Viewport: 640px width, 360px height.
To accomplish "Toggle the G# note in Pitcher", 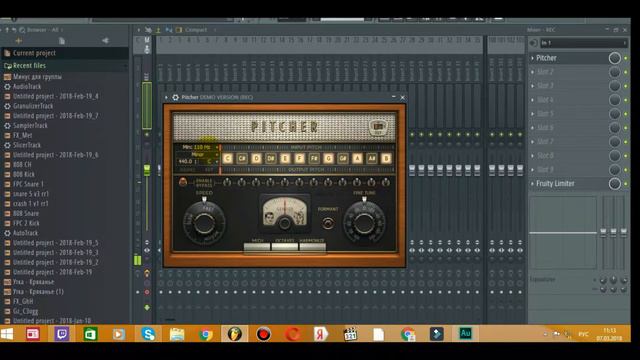I will (x=343, y=158).
